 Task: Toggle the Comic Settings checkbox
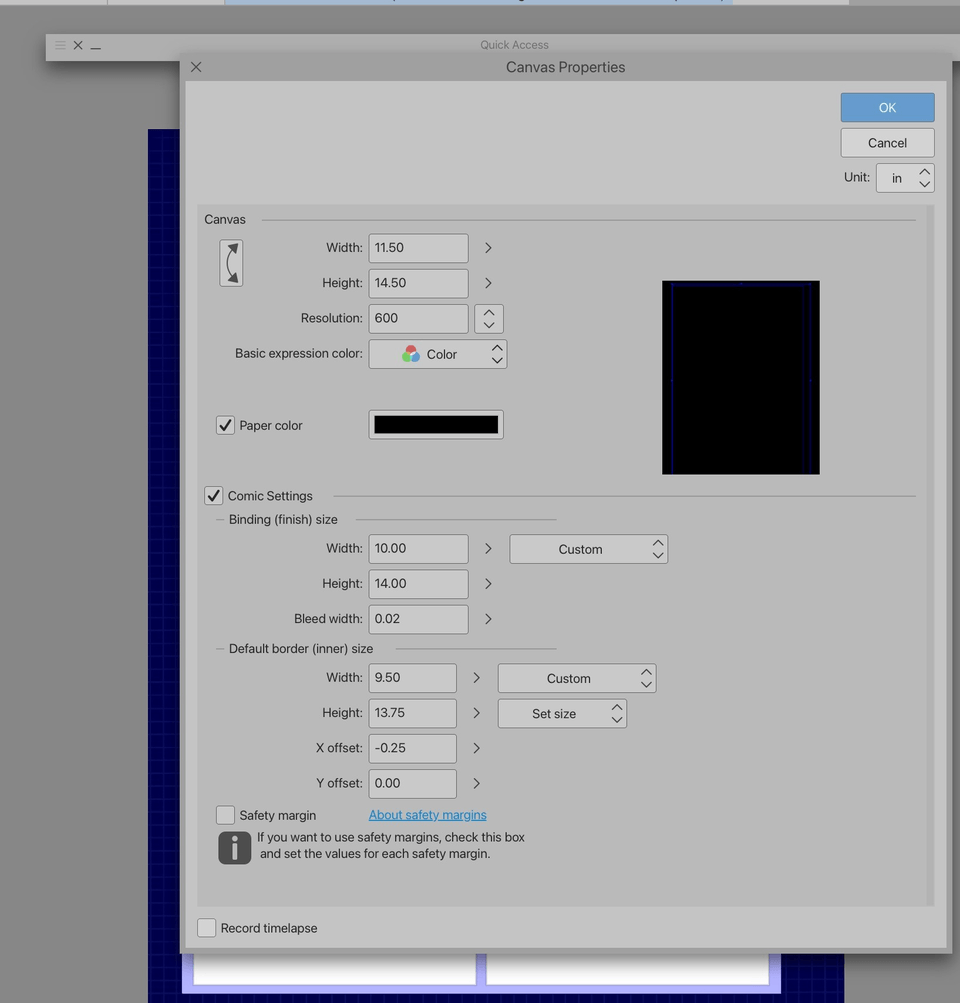point(214,496)
